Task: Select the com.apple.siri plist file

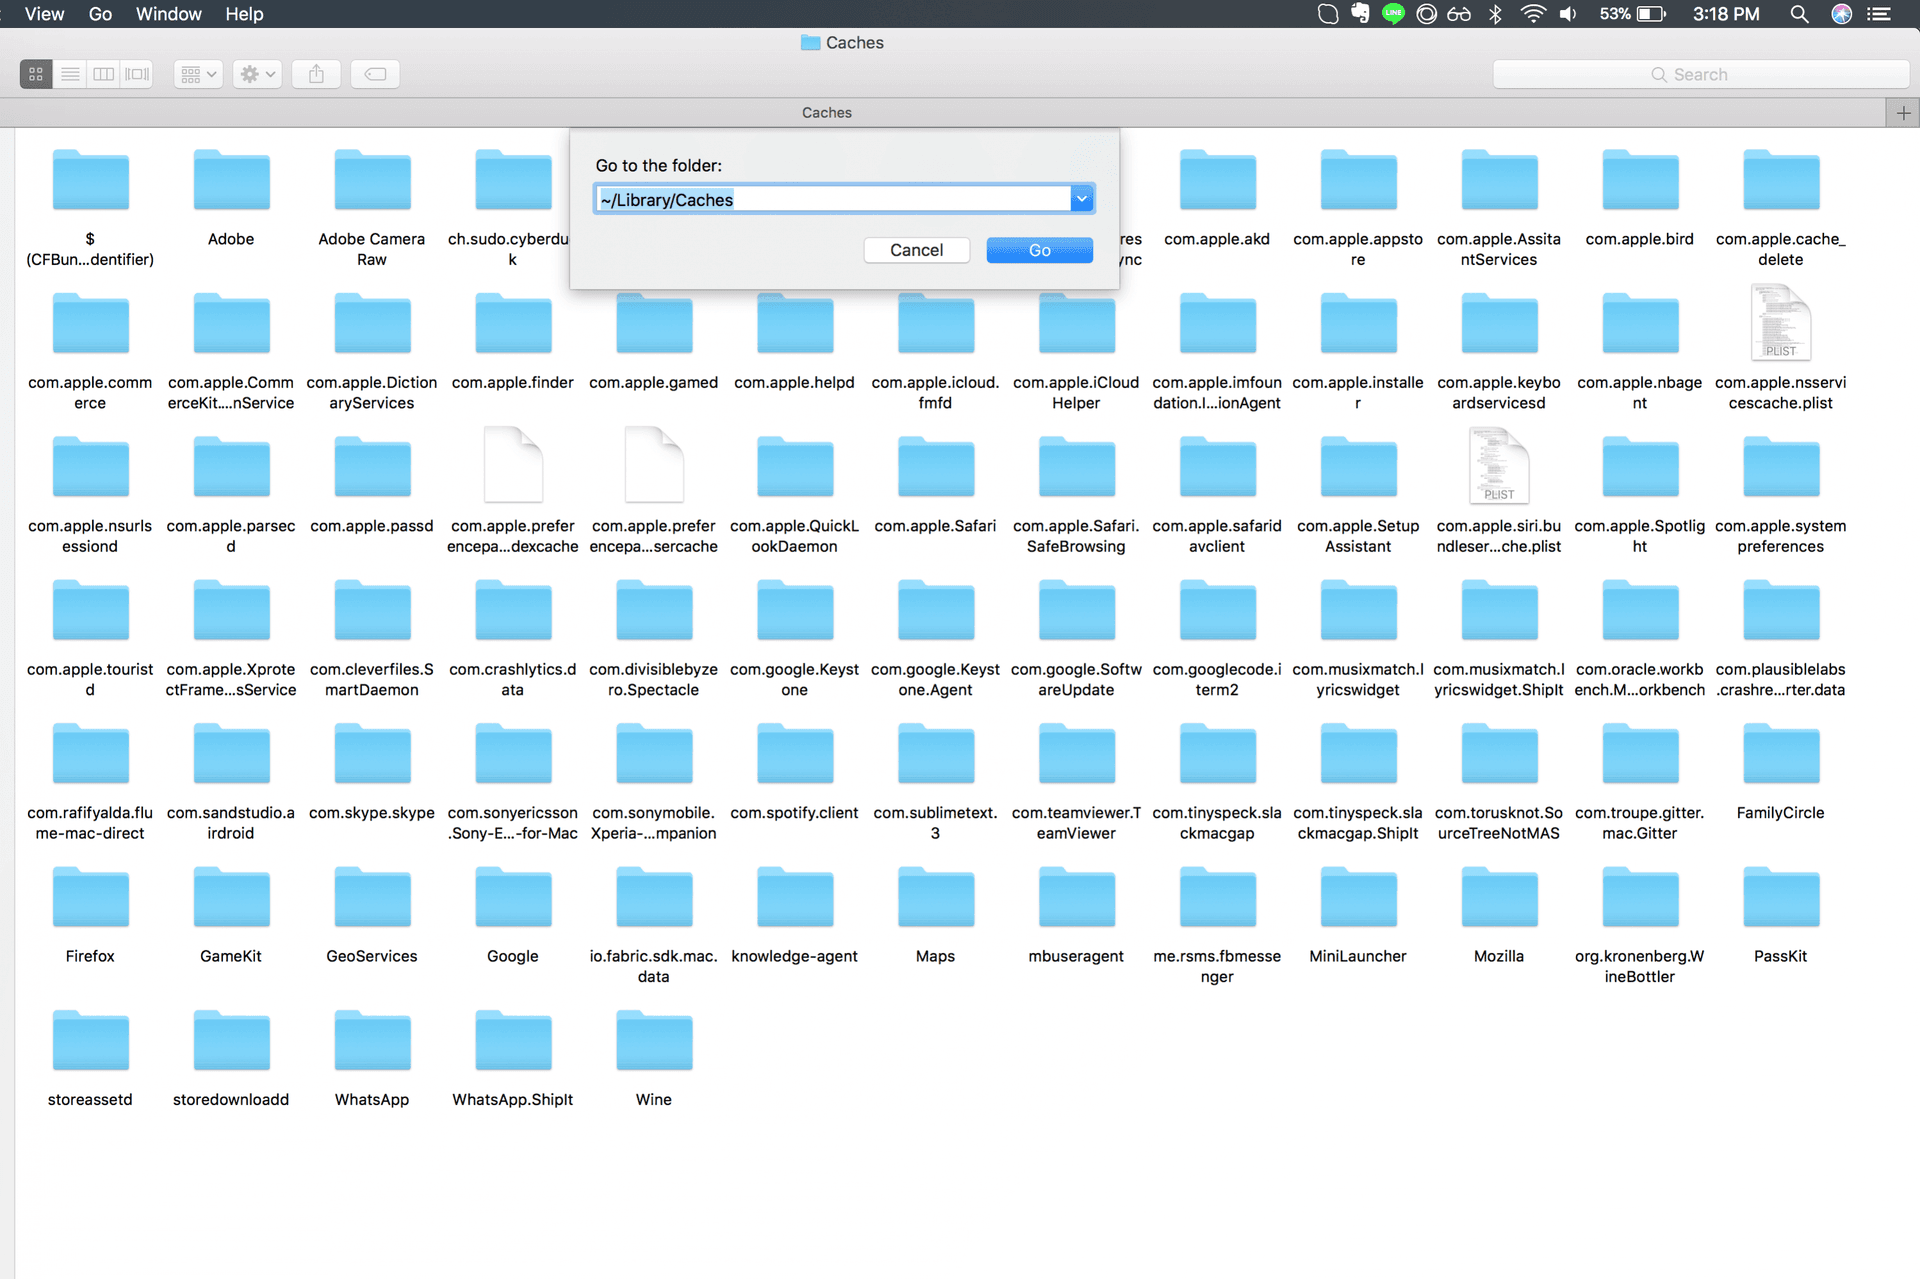Action: [1499, 467]
